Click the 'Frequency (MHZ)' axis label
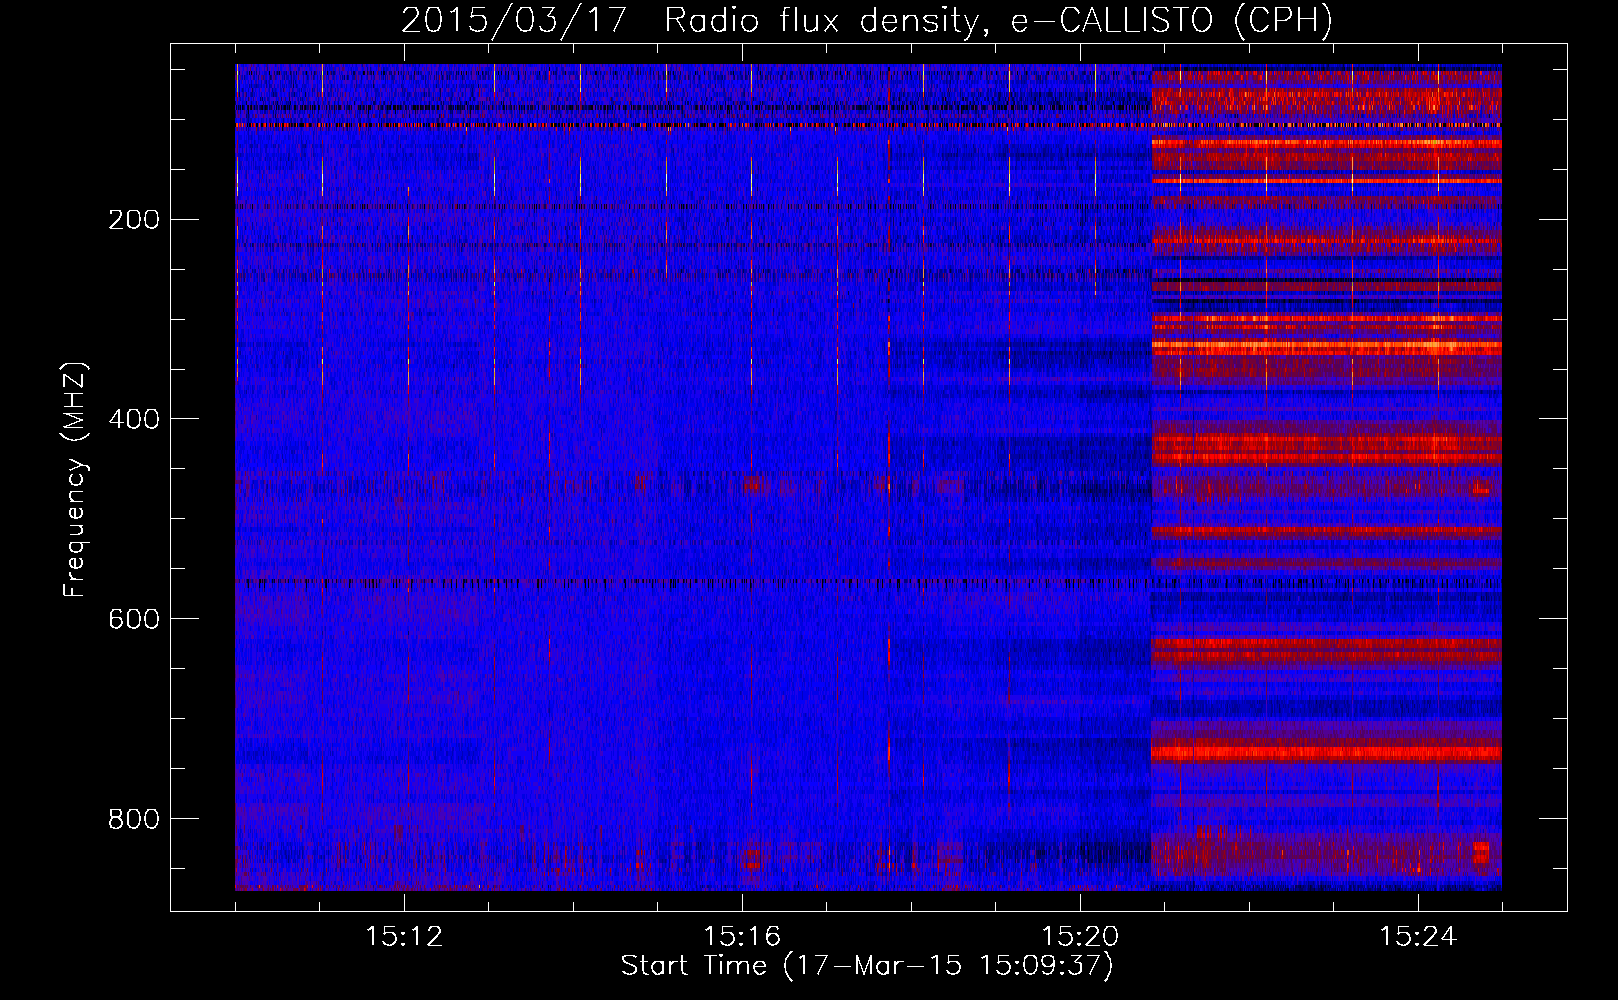 pos(75,480)
